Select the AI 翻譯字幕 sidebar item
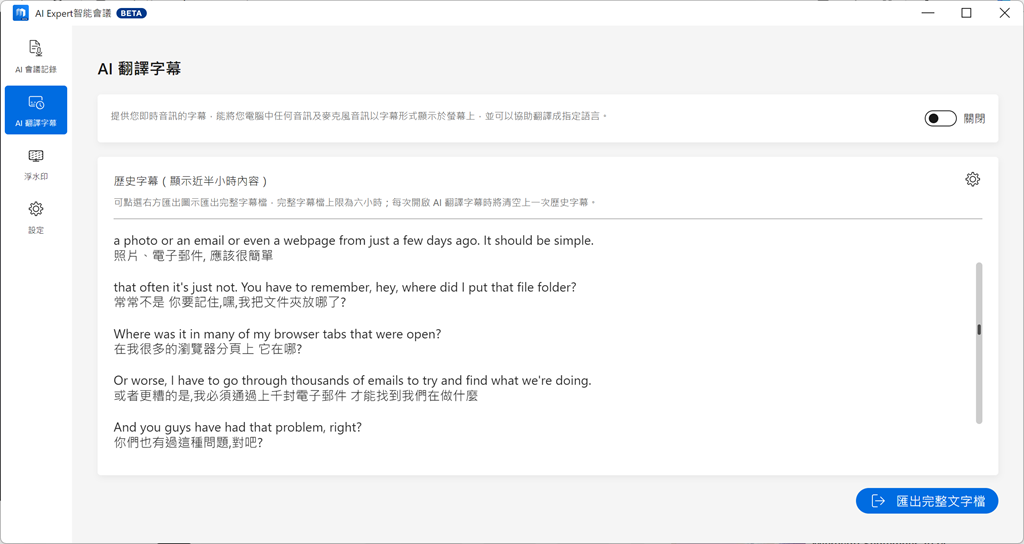This screenshot has height=544, width=1024. (x=36, y=110)
